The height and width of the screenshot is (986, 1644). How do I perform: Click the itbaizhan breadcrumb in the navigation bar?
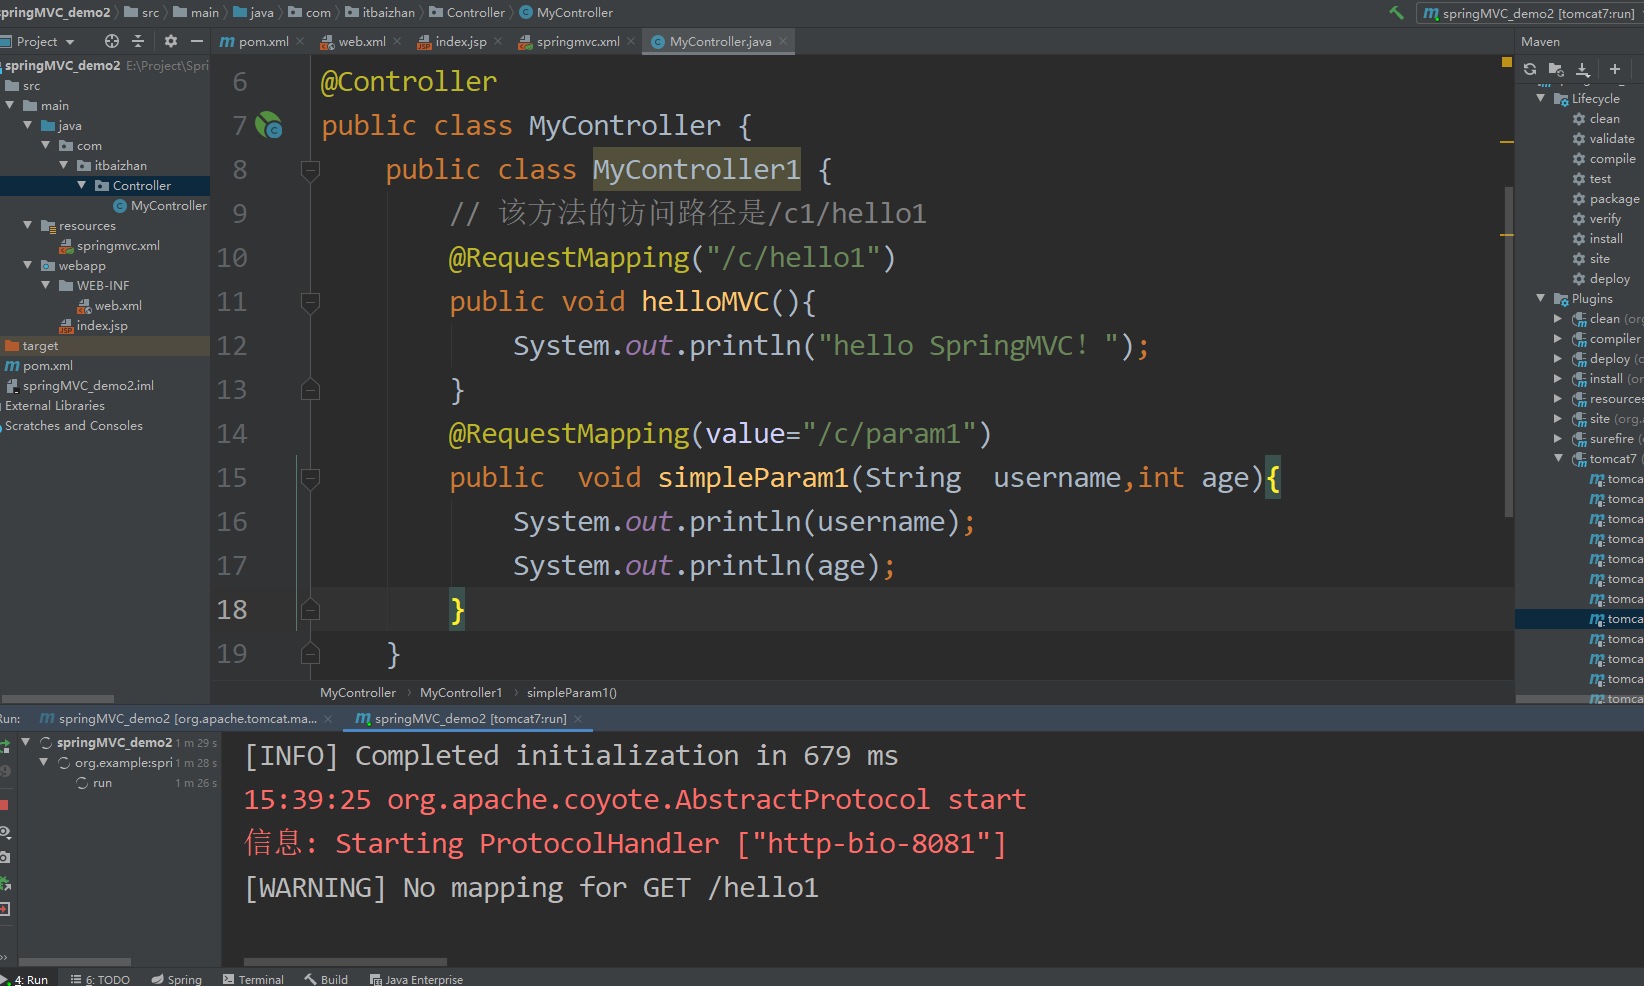coord(380,13)
